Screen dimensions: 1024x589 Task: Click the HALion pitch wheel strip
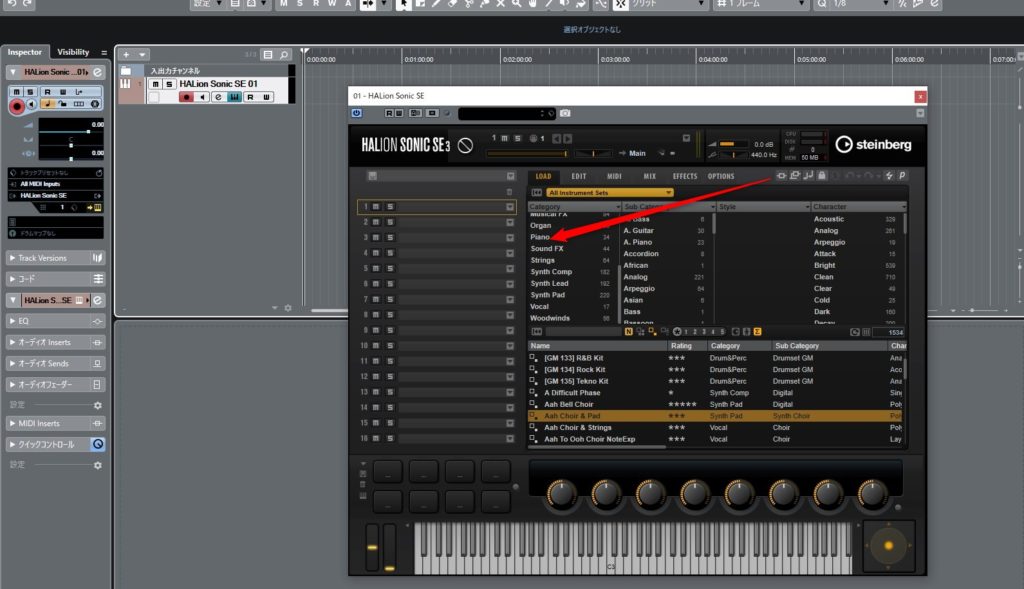coord(372,549)
